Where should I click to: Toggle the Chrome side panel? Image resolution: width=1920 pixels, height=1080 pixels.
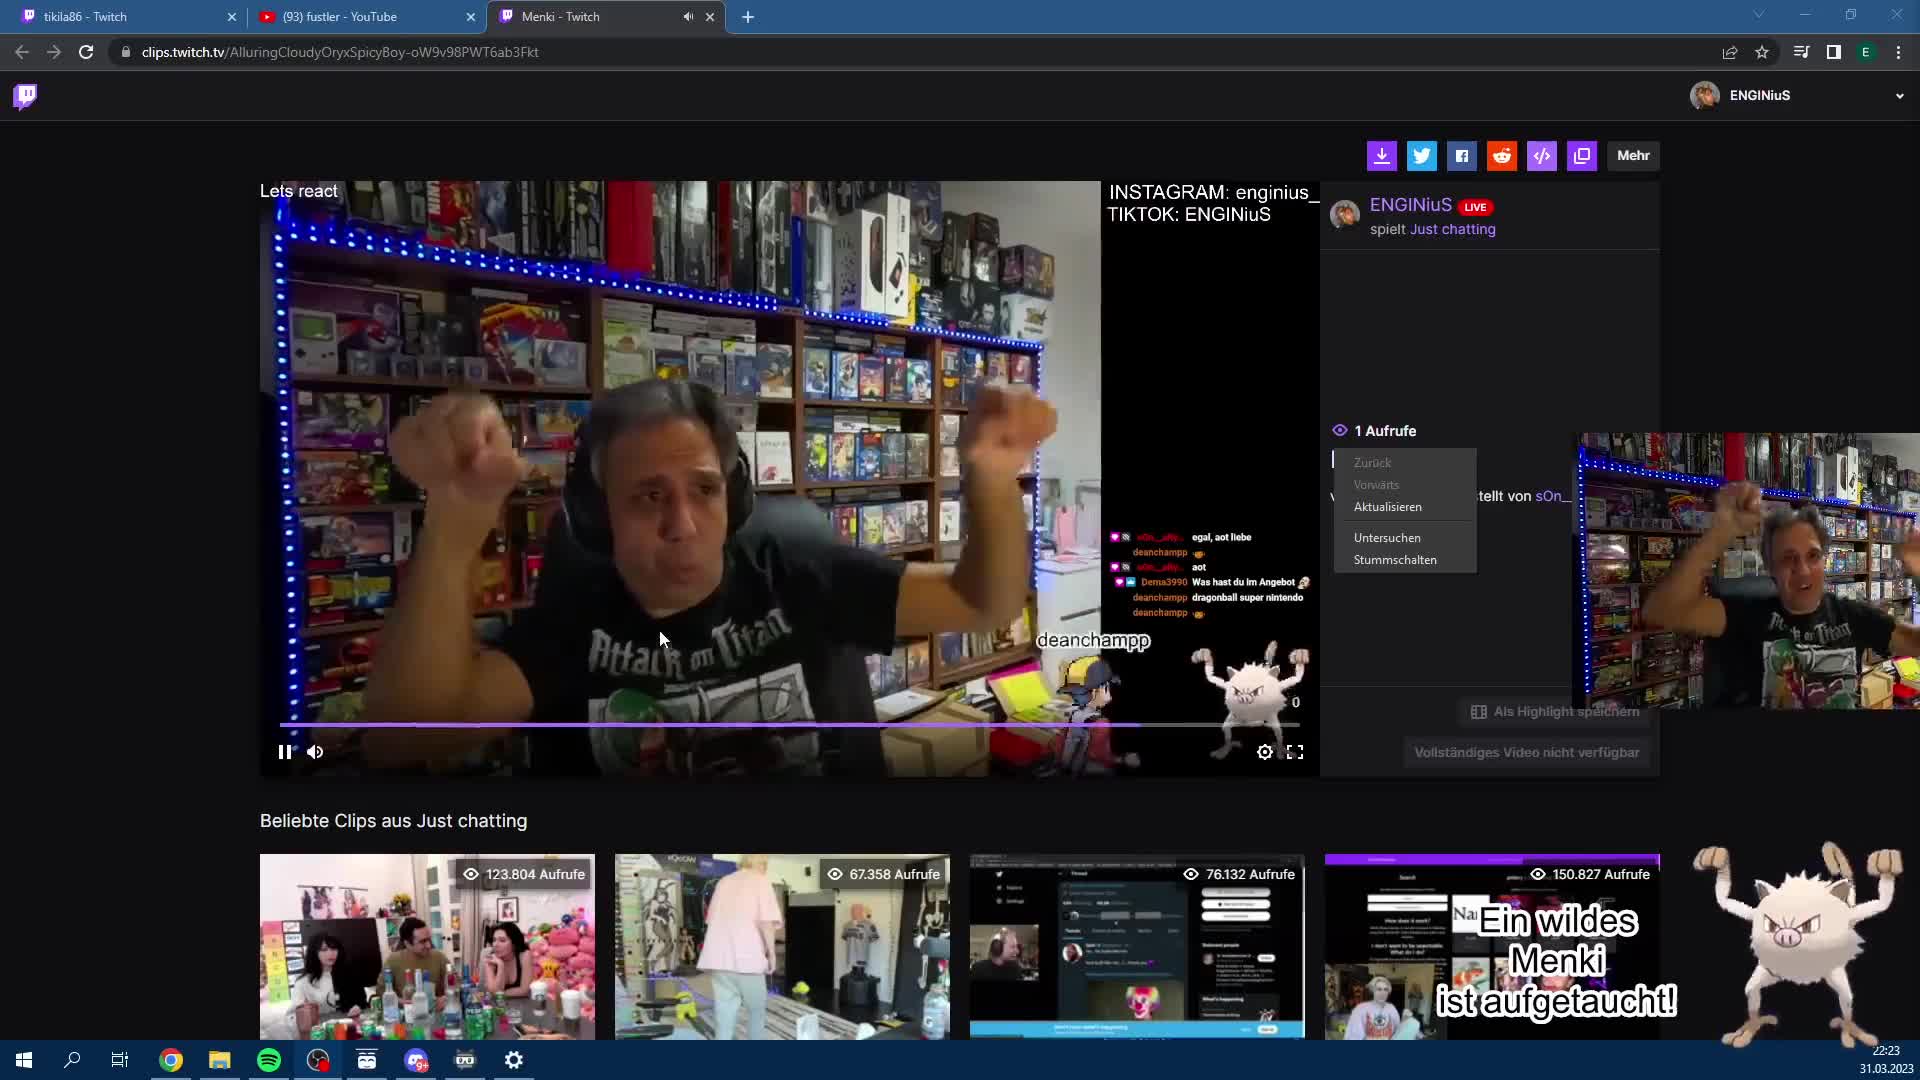[1833, 52]
